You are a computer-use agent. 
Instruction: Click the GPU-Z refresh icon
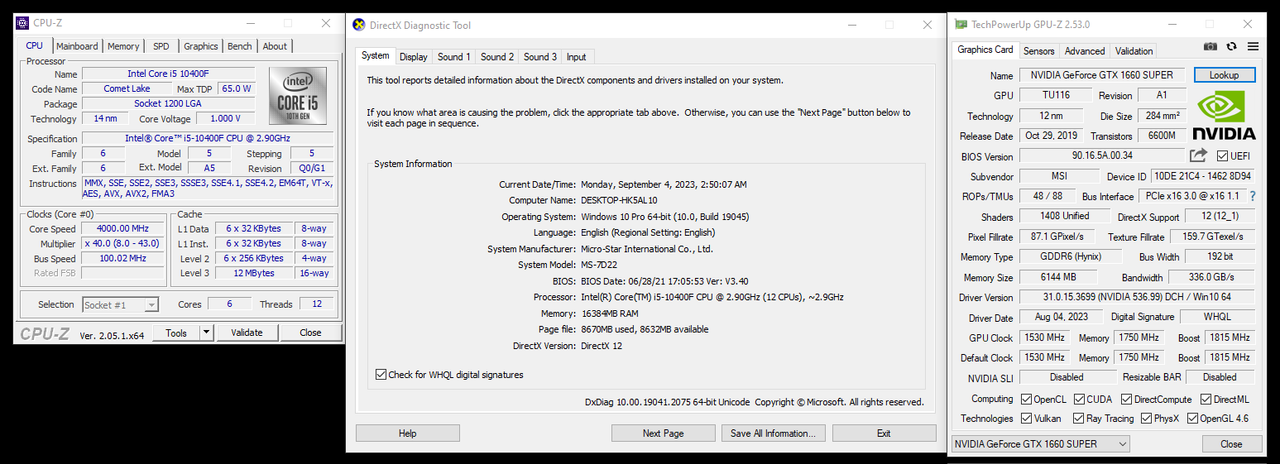[1231, 47]
